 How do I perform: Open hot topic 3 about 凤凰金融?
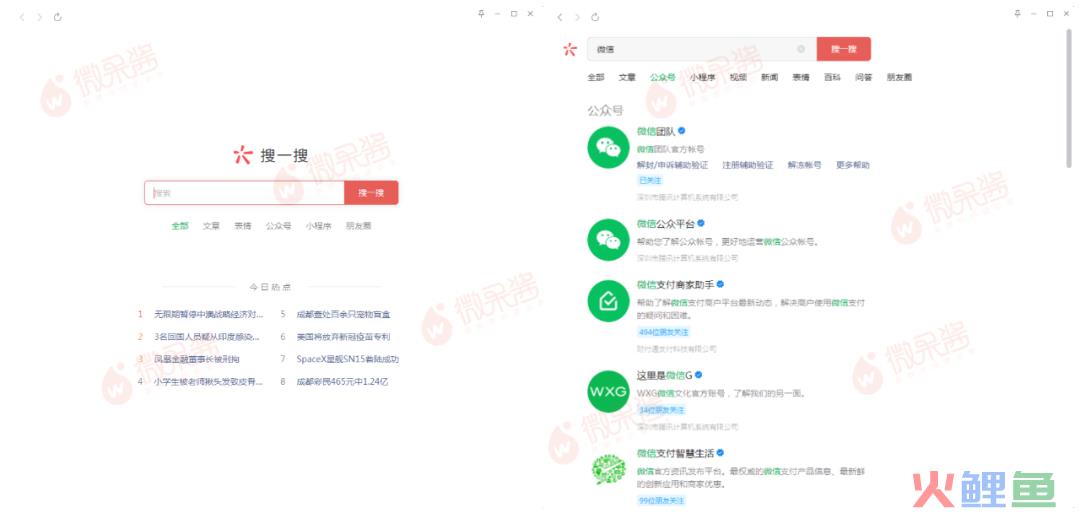[197, 359]
